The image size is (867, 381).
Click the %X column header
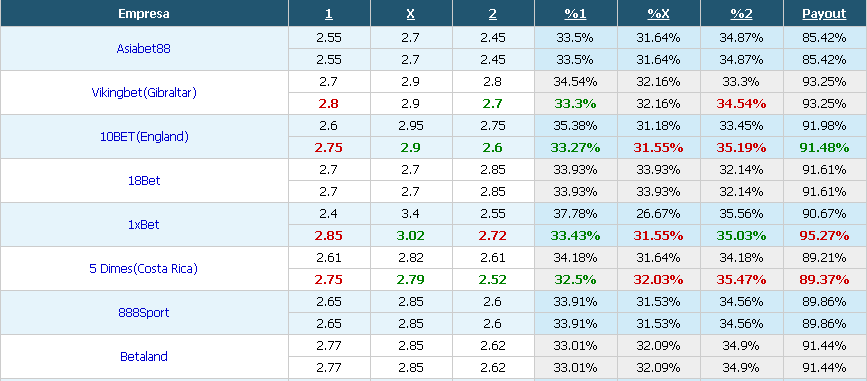point(658,14)
